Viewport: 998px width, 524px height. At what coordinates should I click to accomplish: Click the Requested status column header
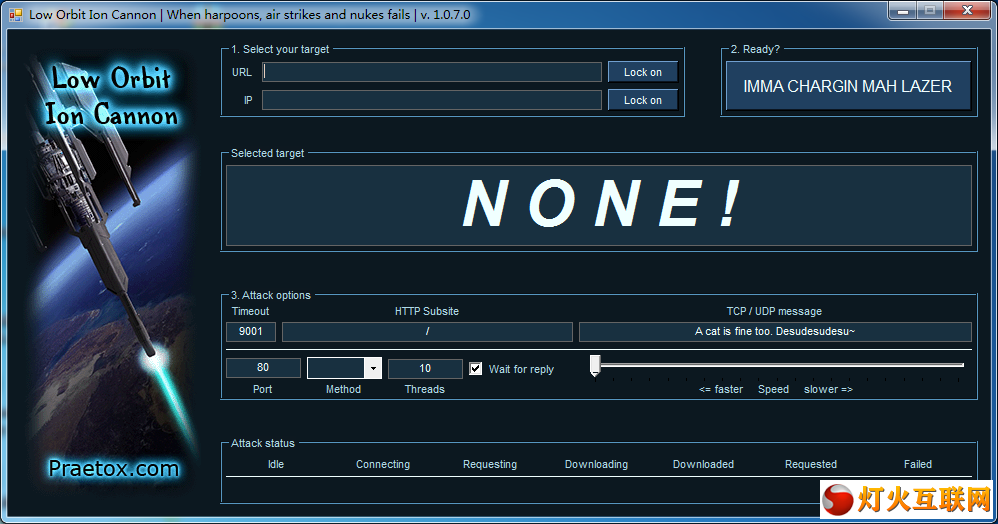[810, 464]
